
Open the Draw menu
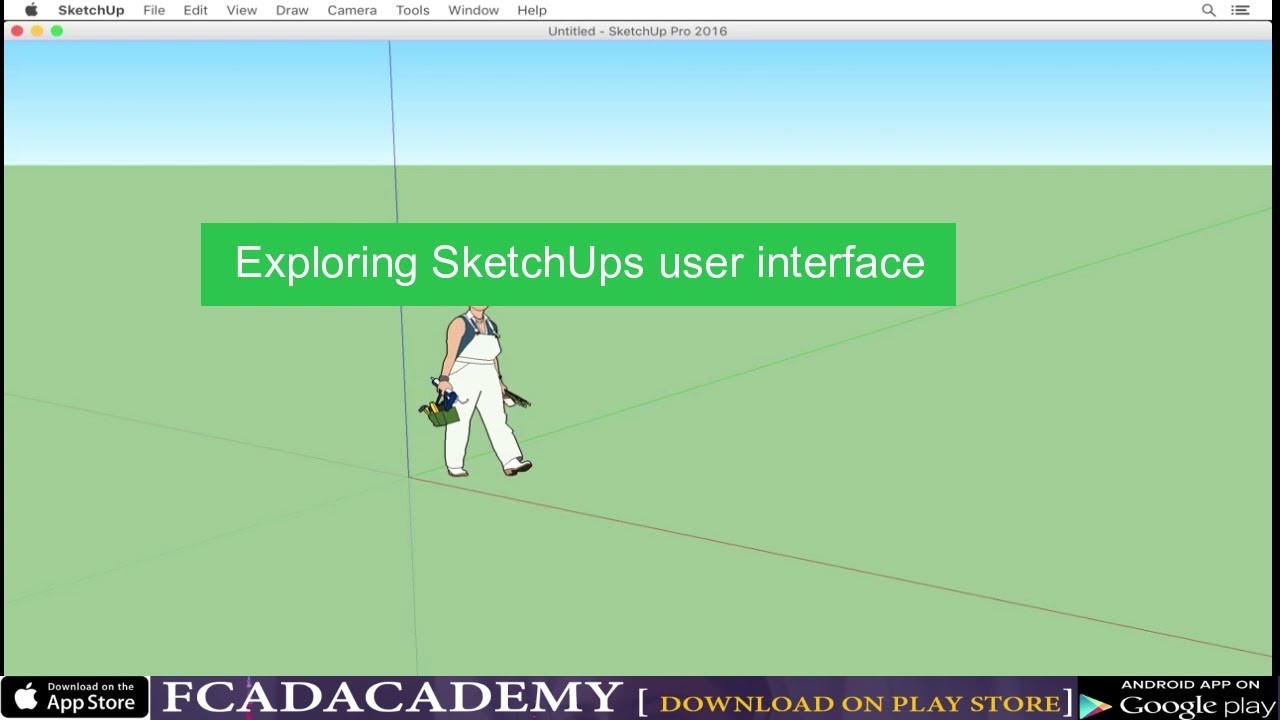point(292,10)
